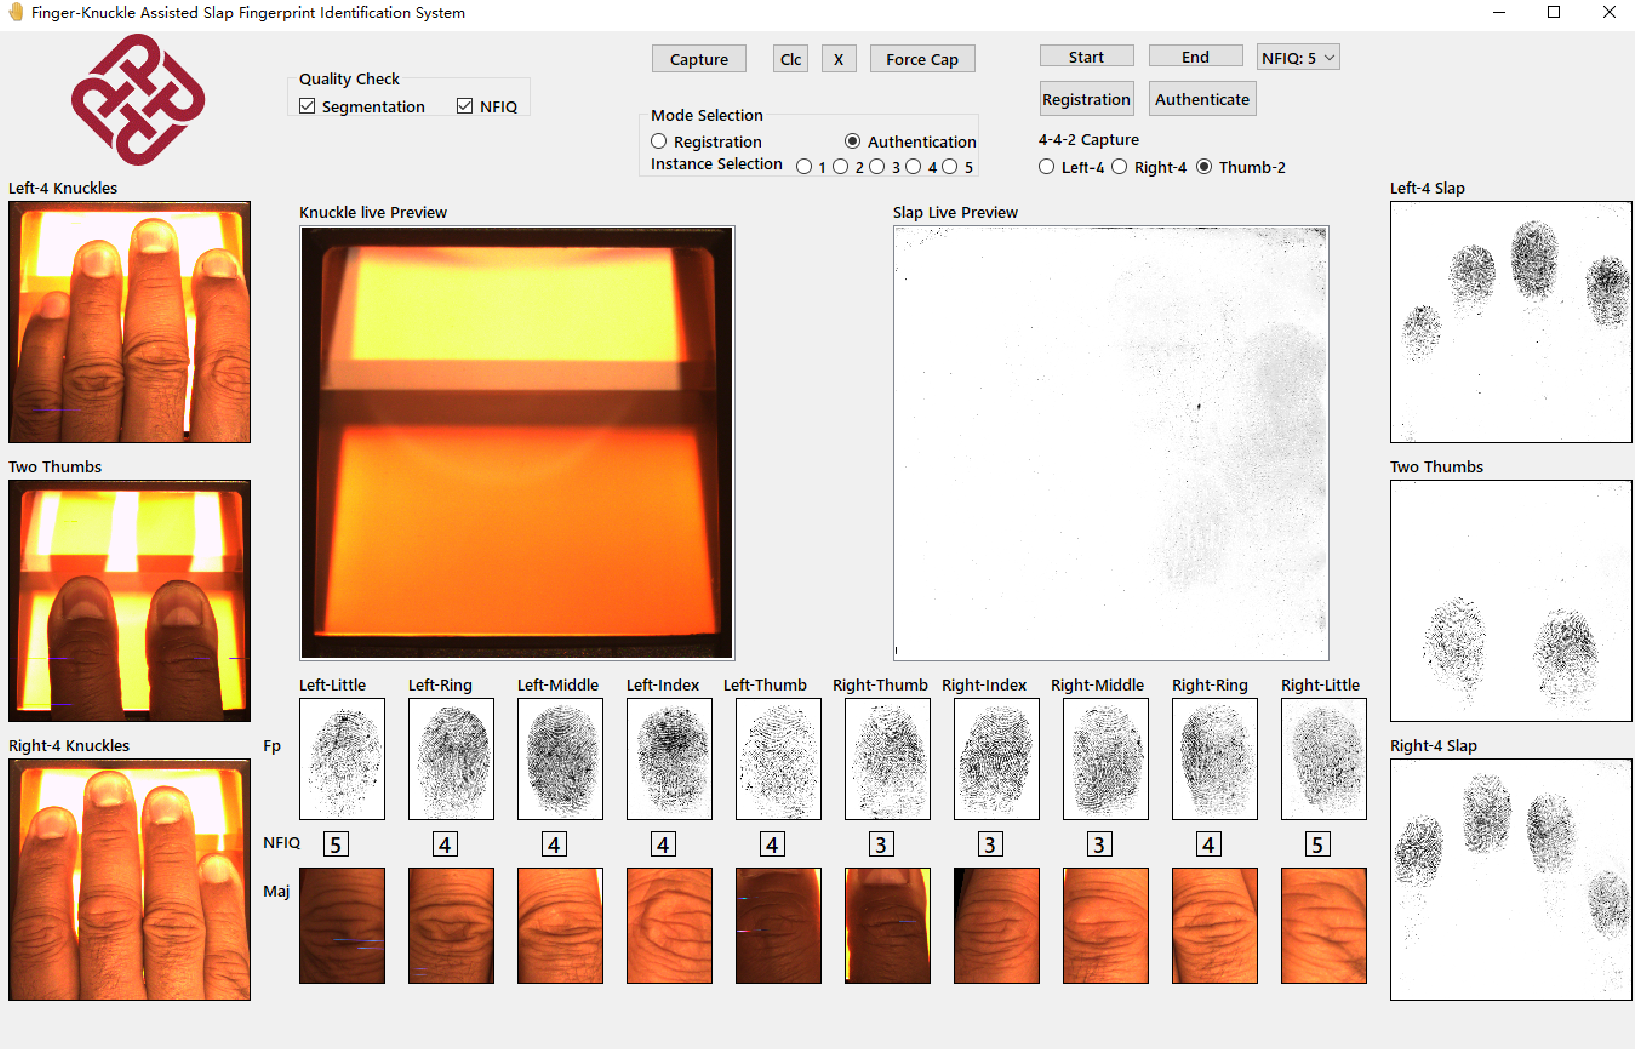Click the Right-Middle knuckle image
Screen dimensions: 1635x1049
[x=1105, y=925]
